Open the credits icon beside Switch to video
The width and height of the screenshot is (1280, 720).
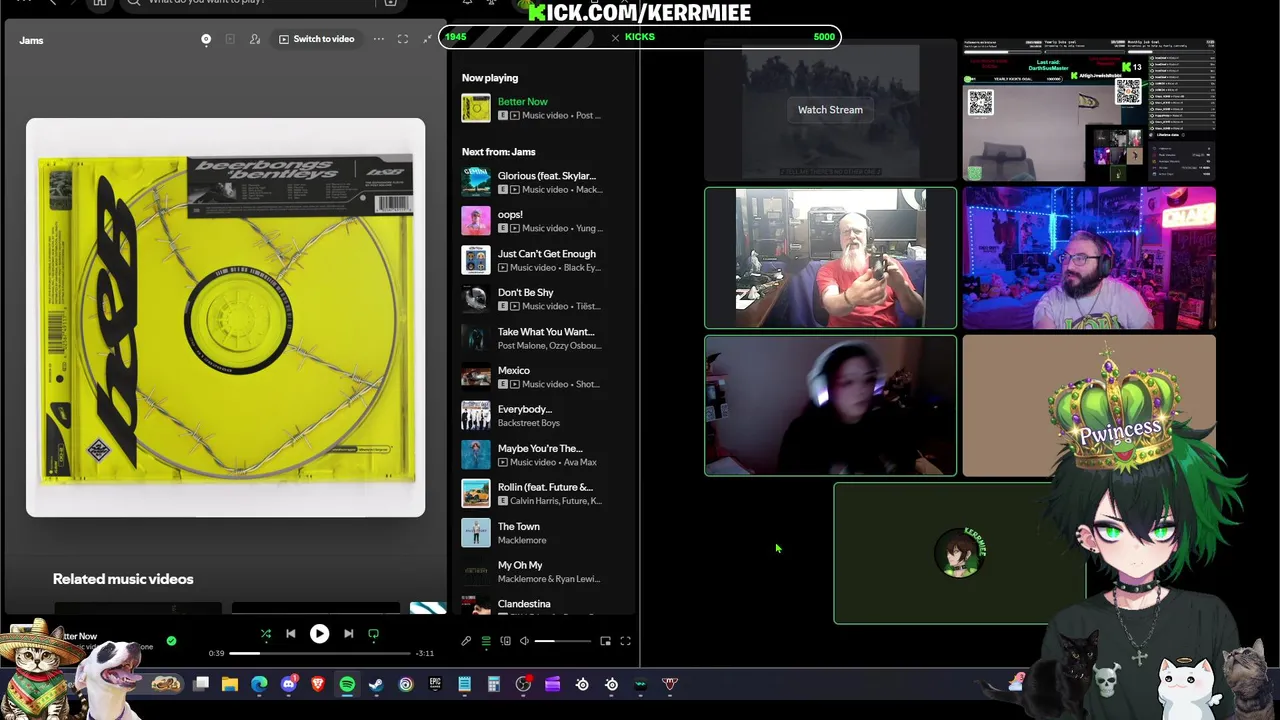click(255, 39)
